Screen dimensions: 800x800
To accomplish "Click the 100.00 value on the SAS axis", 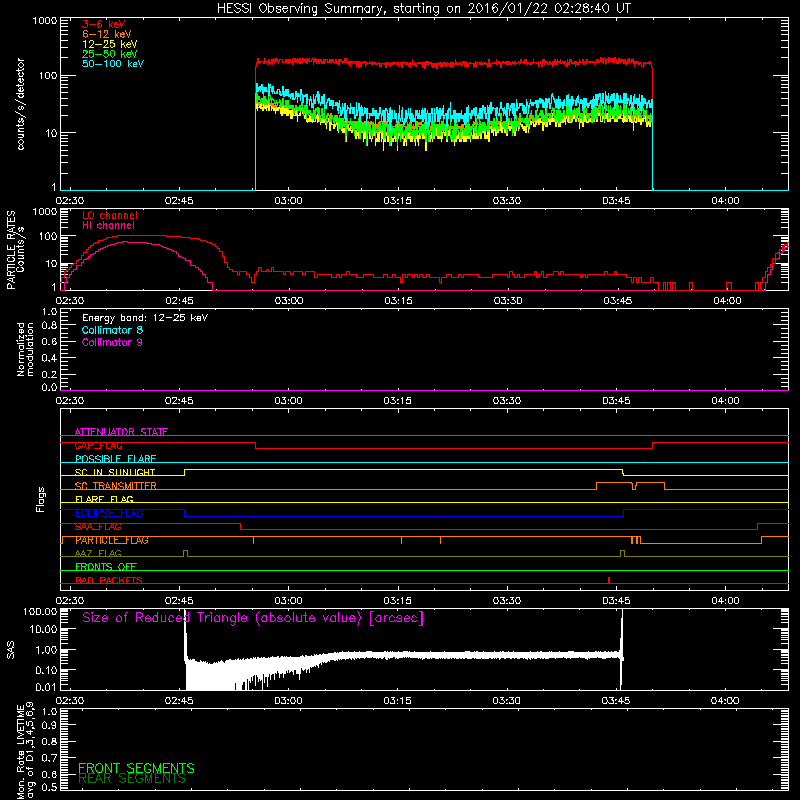I will (39, 611).
